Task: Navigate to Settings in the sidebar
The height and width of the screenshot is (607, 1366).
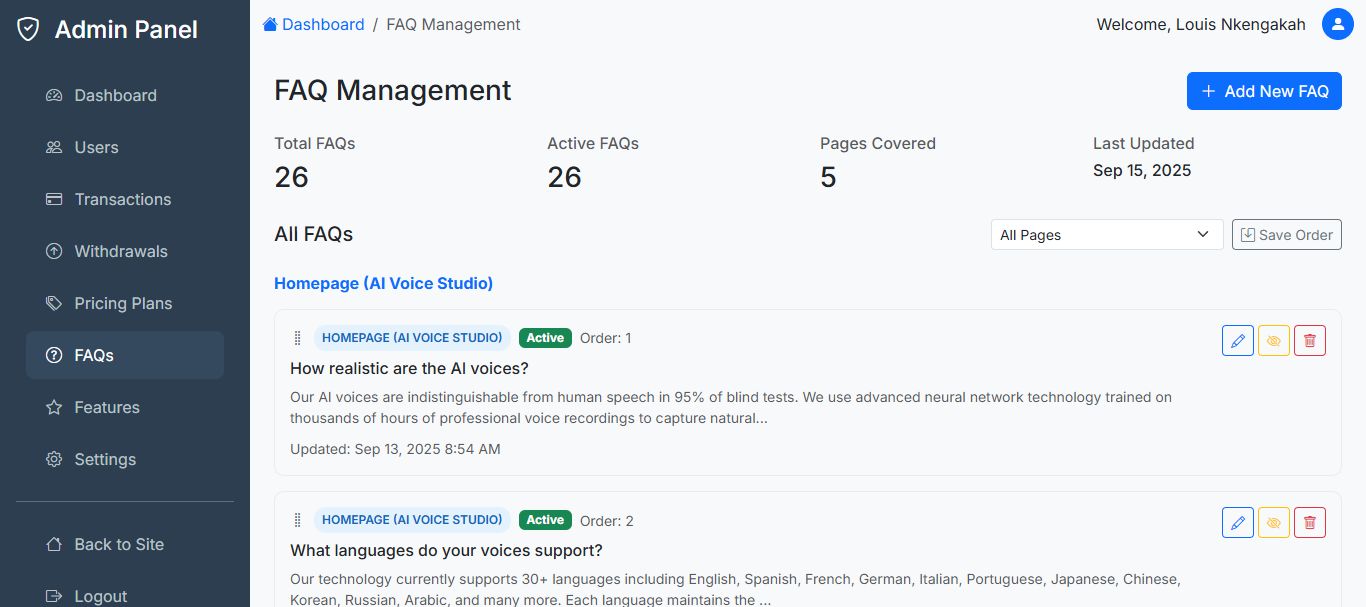Action: [x=105, y=459]
